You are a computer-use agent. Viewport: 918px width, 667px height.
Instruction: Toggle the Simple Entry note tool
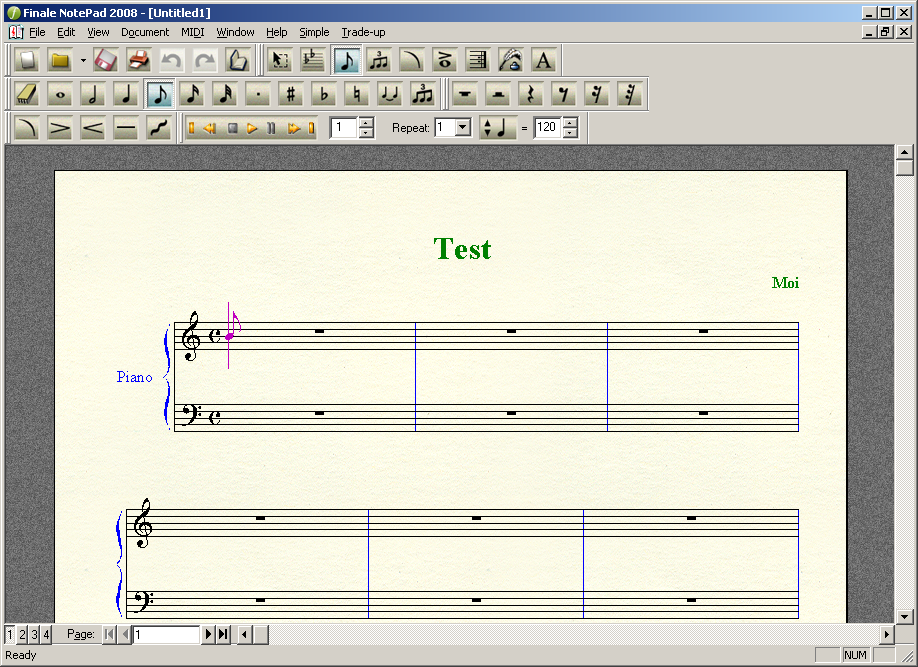(x=346, y=60)
